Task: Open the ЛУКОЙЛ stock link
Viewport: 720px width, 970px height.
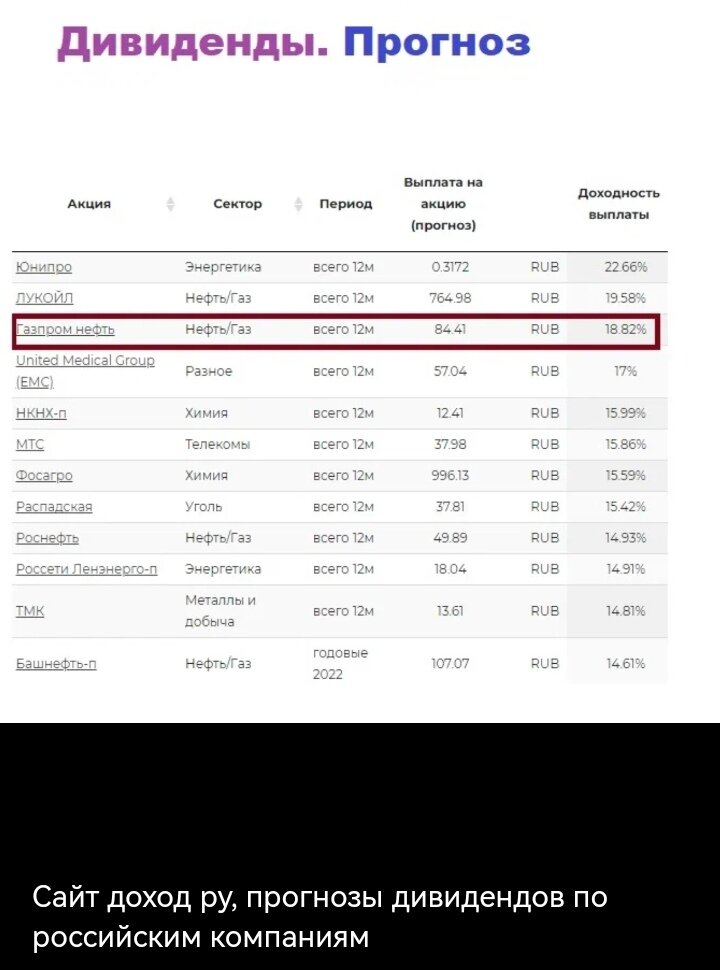Action: (44, 298)
